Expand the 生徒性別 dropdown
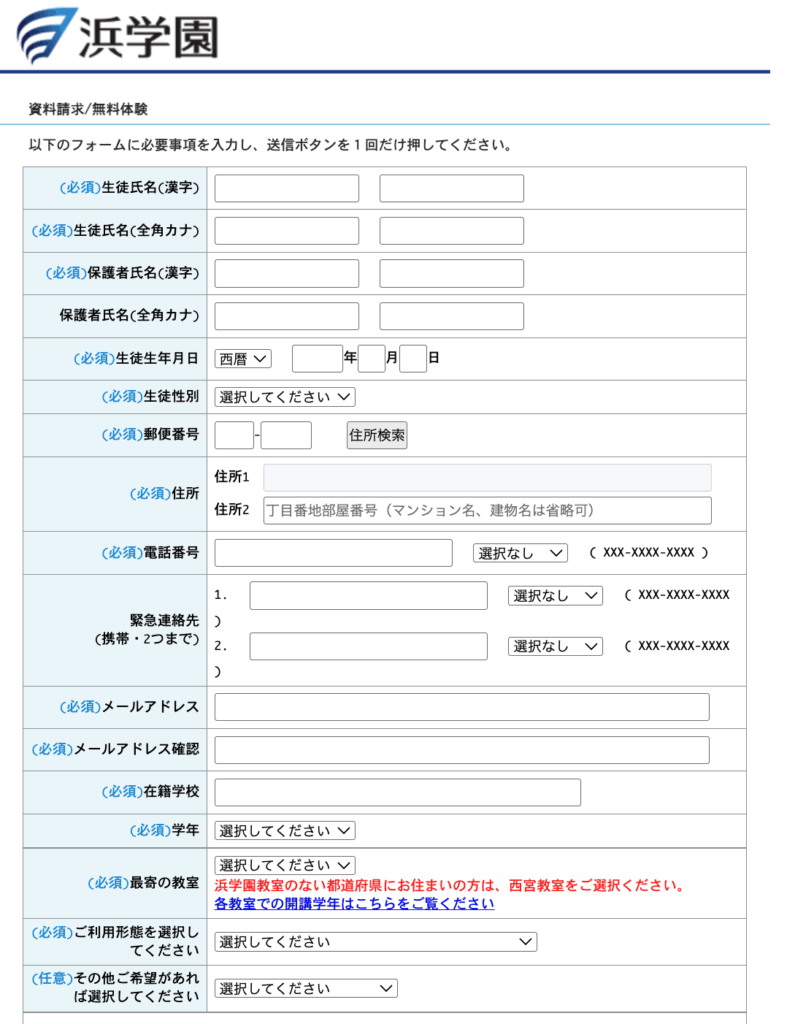 (x=285, y=397)
